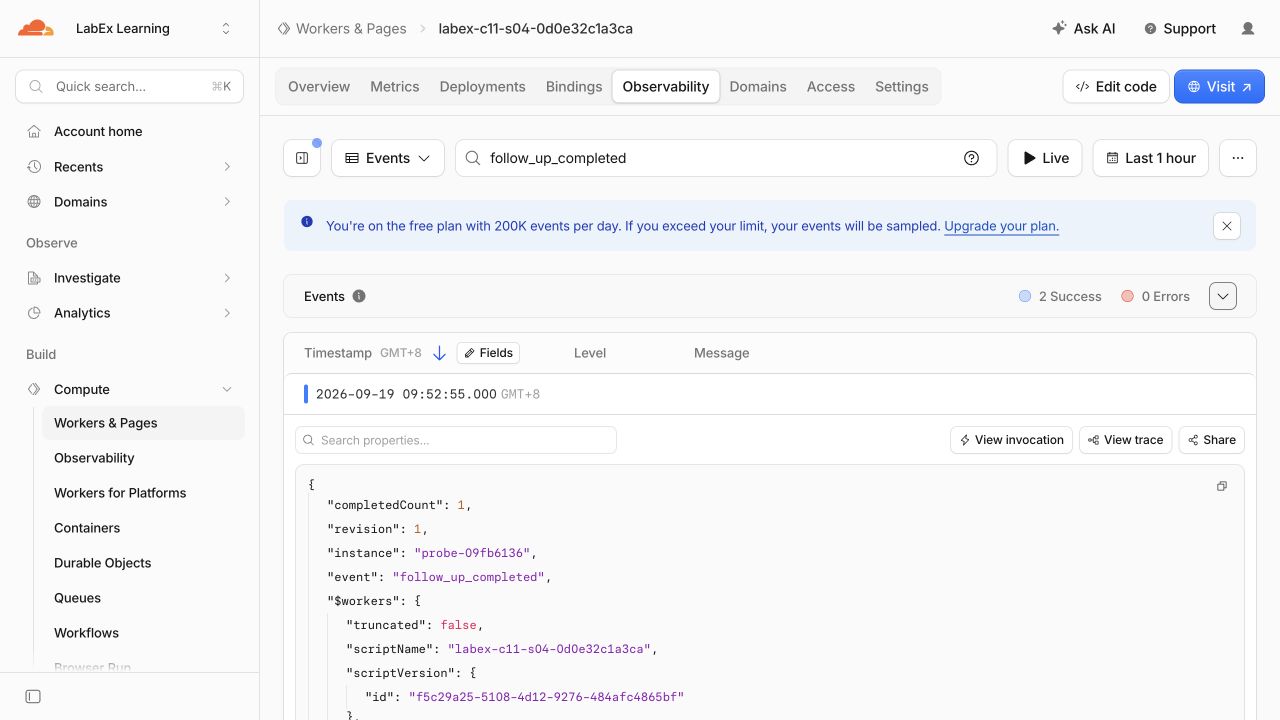Toggle the side panel layout icon
The width and height of the screenshot is (1280, 720).
click(302, 158)
